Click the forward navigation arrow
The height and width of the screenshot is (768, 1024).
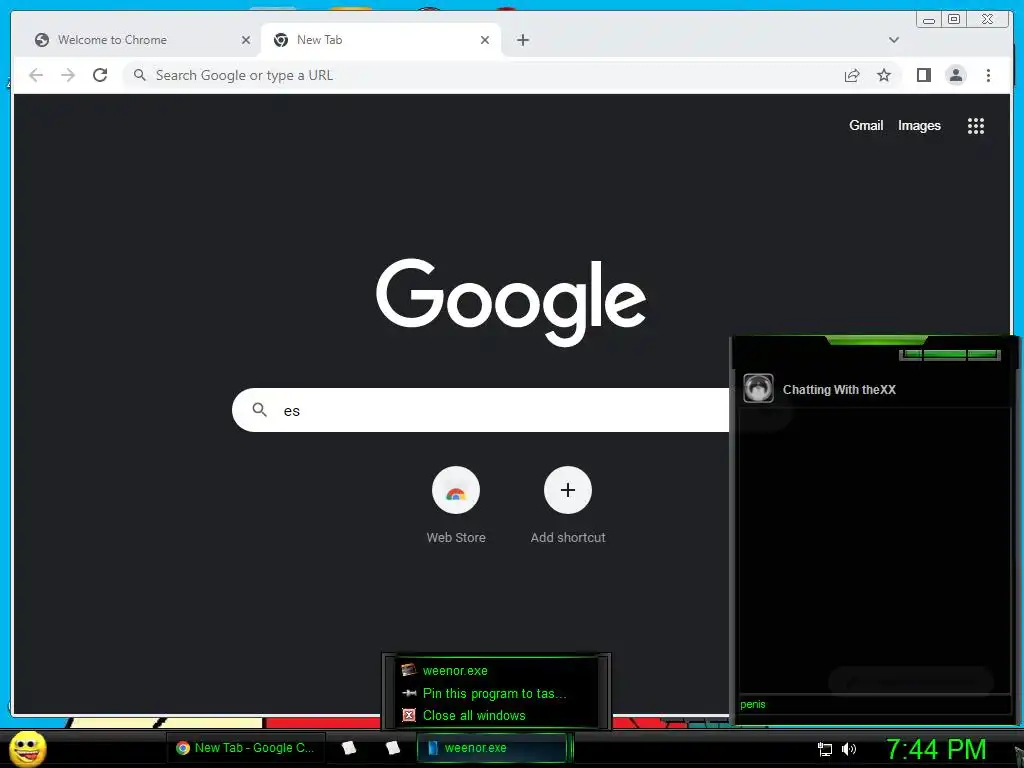pyautogui.click(x=68, y=75)
